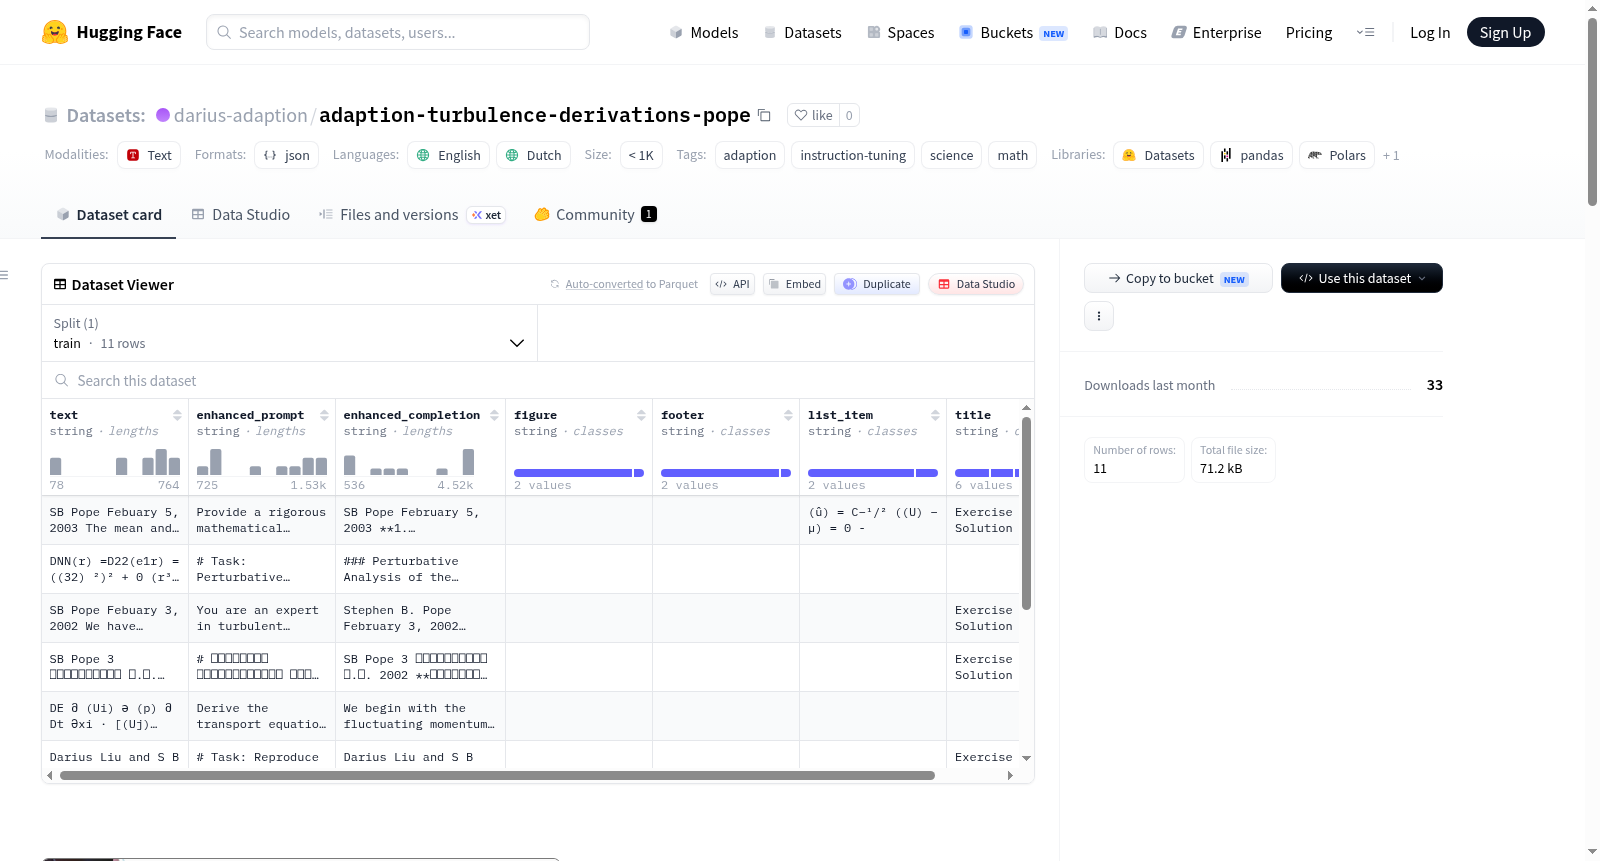The width and height of the screenshot is (1600, 861).
Task: Click the Log In link
Action: (x=1430, y=33)
